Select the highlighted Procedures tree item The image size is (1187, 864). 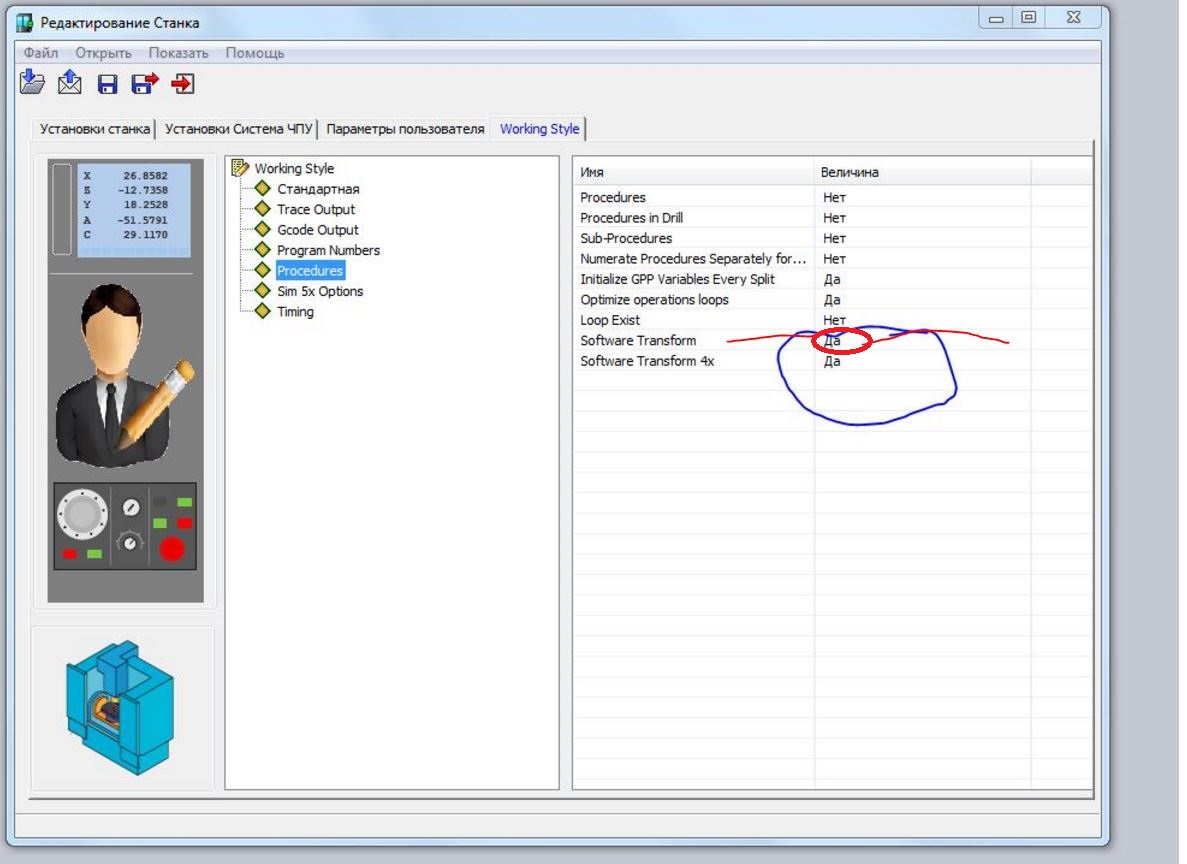(310, 270)
